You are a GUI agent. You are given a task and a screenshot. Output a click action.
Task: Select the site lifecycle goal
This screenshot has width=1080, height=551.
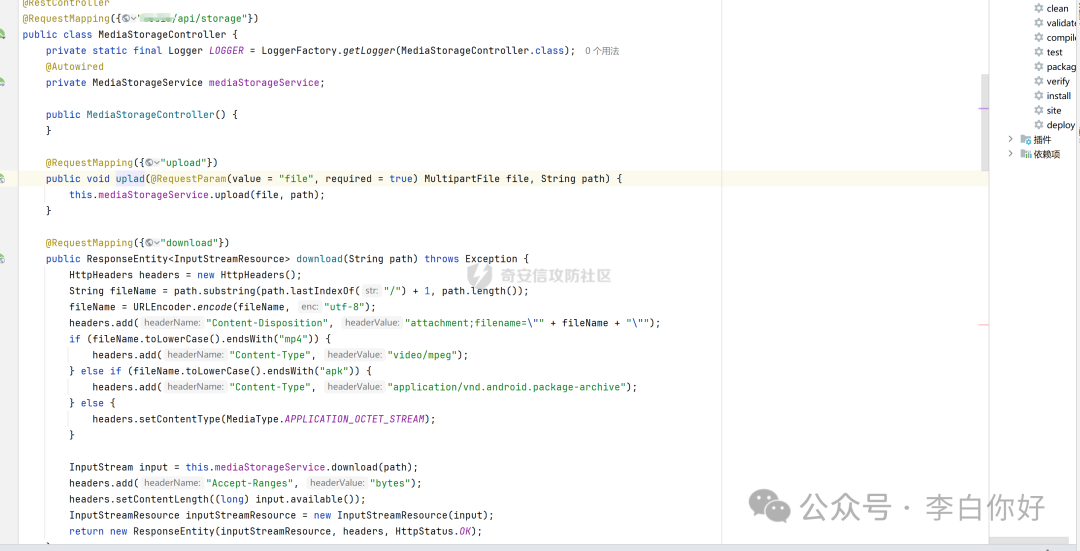(x=1054, y=110)
